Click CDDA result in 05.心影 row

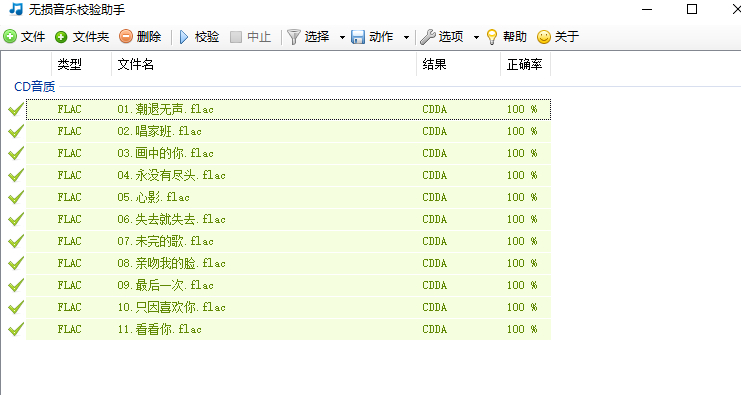click(x=434, y=197)
